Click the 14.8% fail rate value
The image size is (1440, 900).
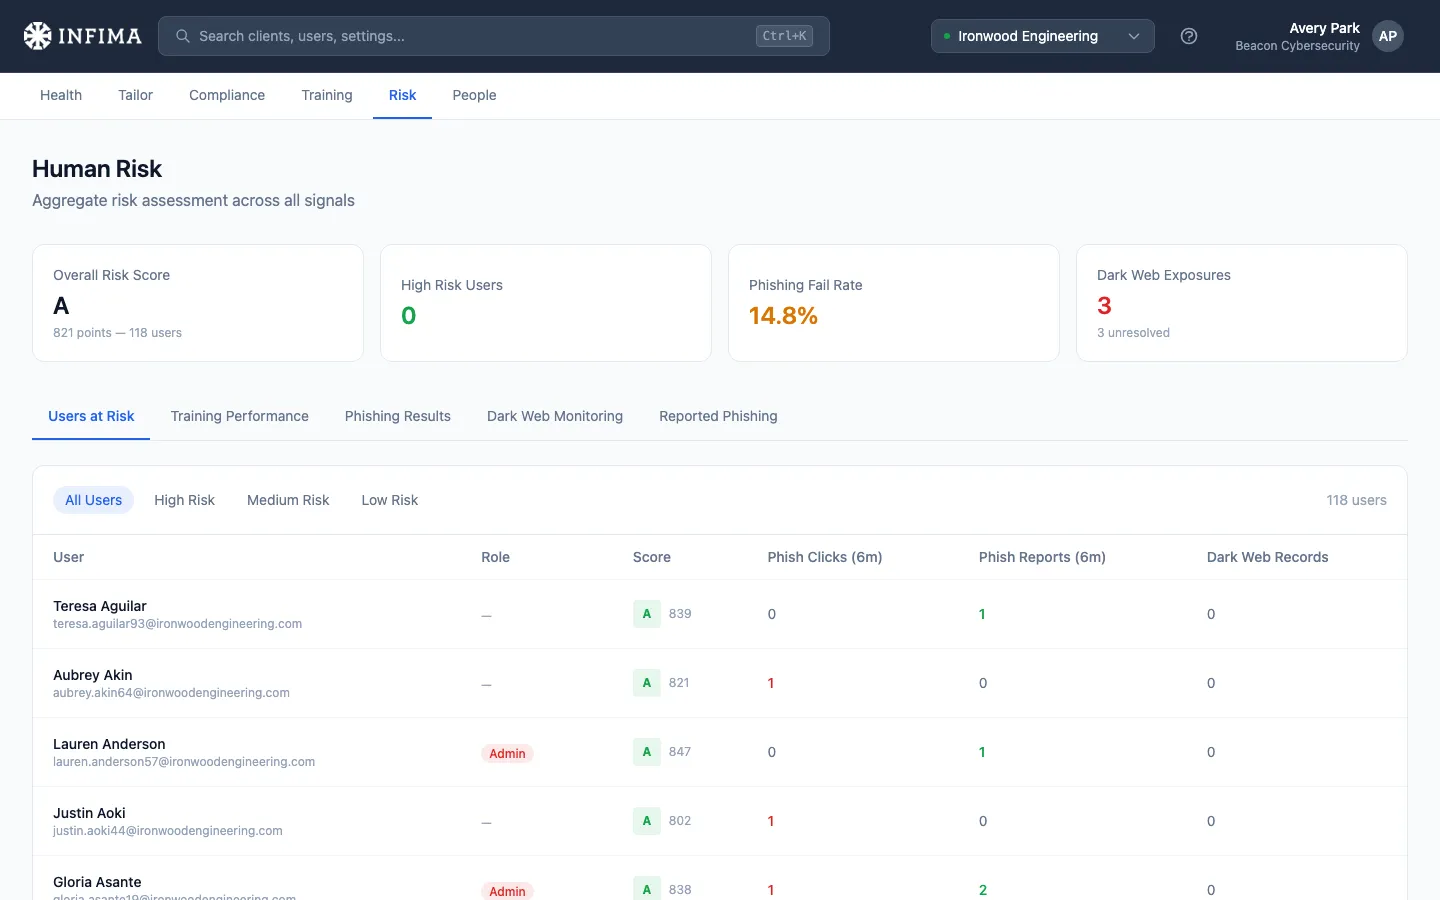783,316
